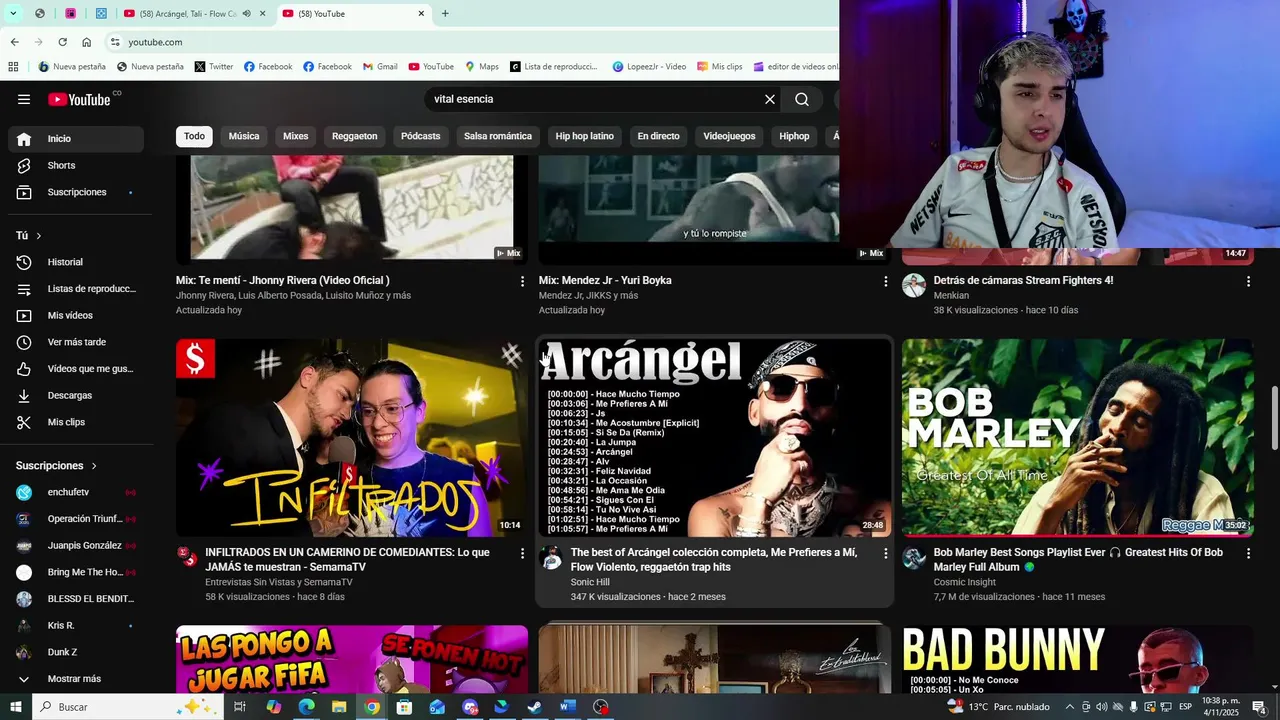1280x720 pixels.
Task: Select the Música filter chip
Action: point(244,136)
